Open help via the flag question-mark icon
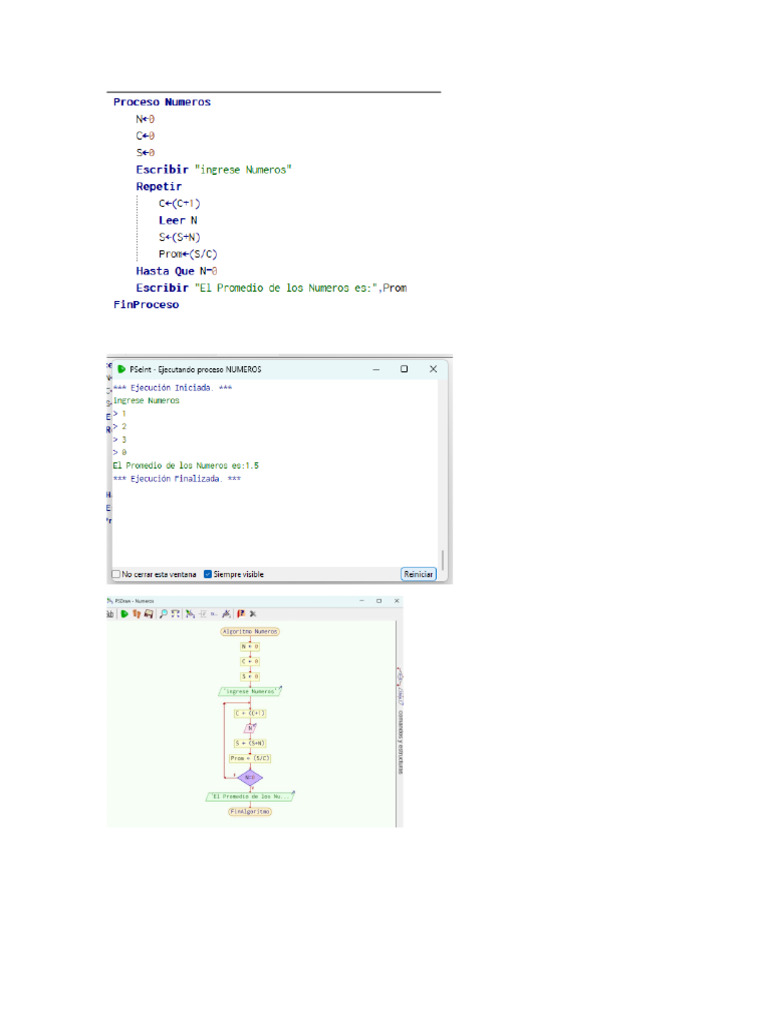 (240, 614)
